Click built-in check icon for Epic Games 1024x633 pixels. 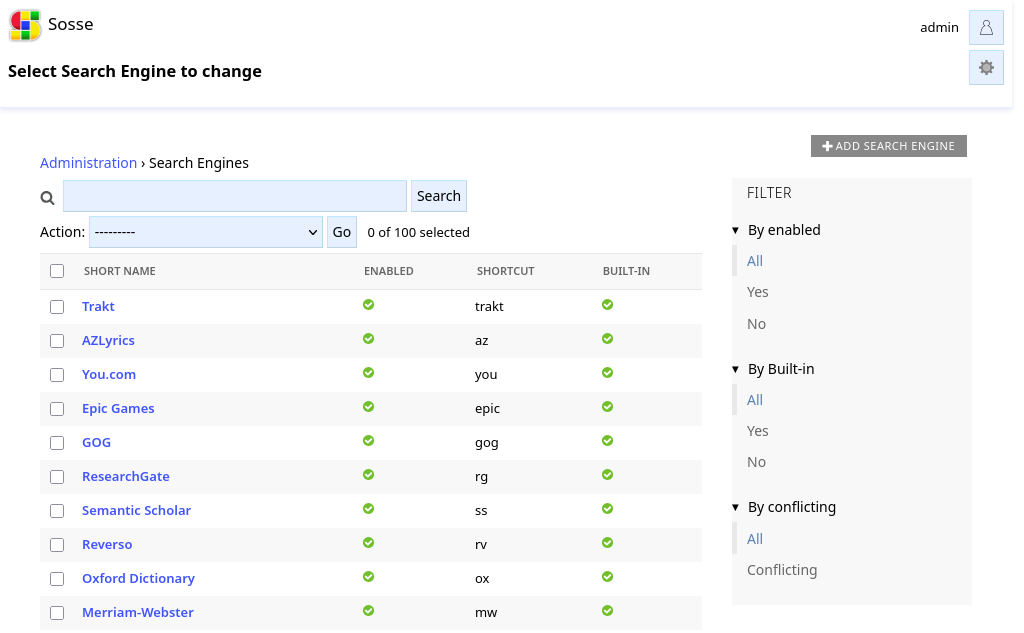[607, 406]
